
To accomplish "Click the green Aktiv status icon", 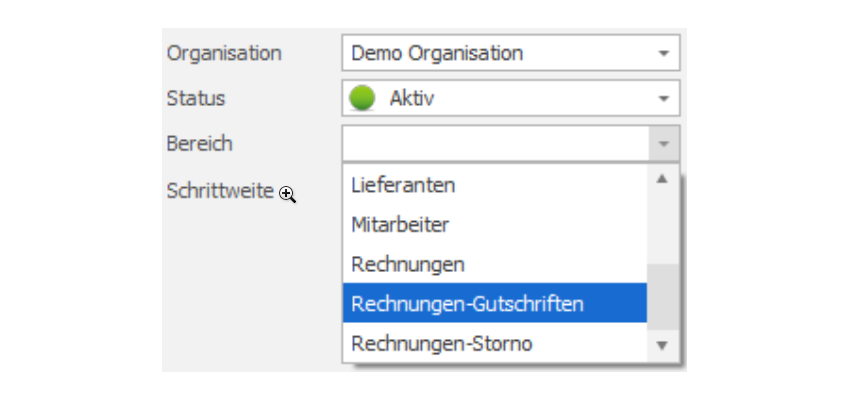I will click(x=362, y=99).
